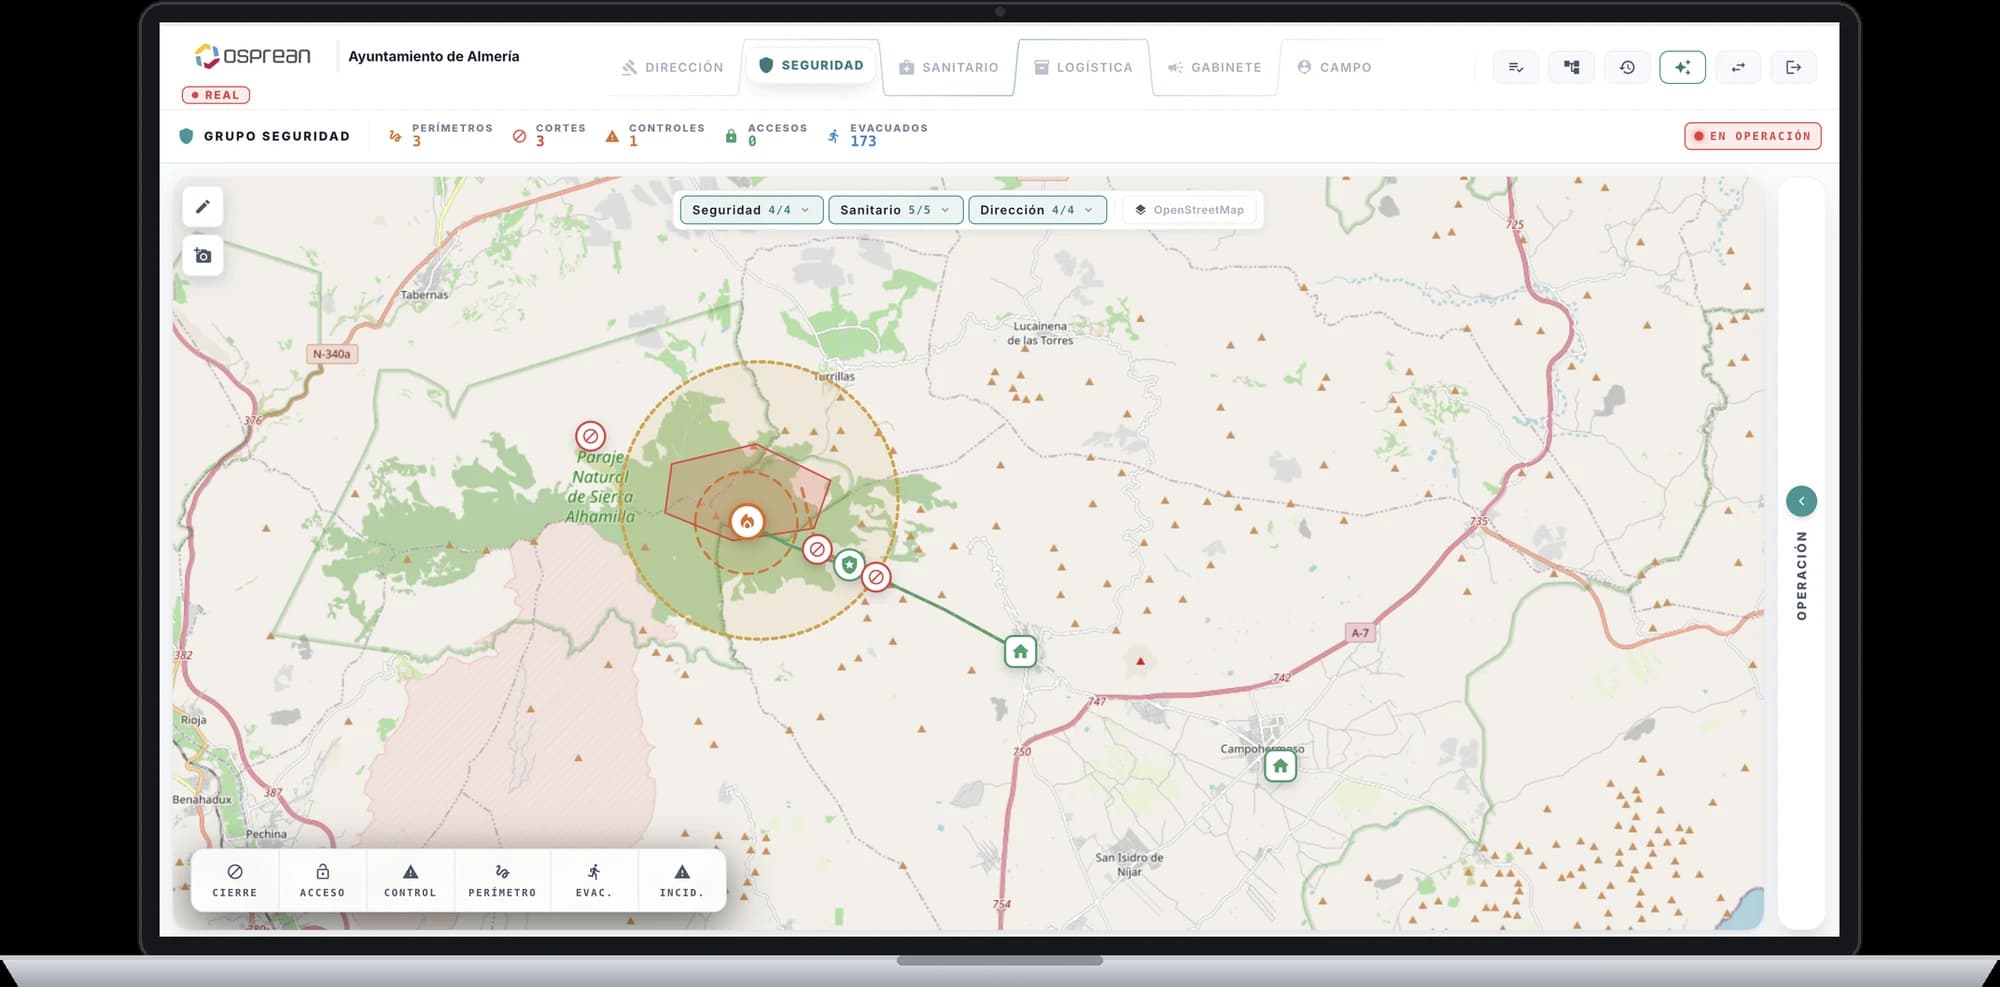Choose the Perímetro drawing tool
The image size is (2000, 987).
(x=502, y=880)
